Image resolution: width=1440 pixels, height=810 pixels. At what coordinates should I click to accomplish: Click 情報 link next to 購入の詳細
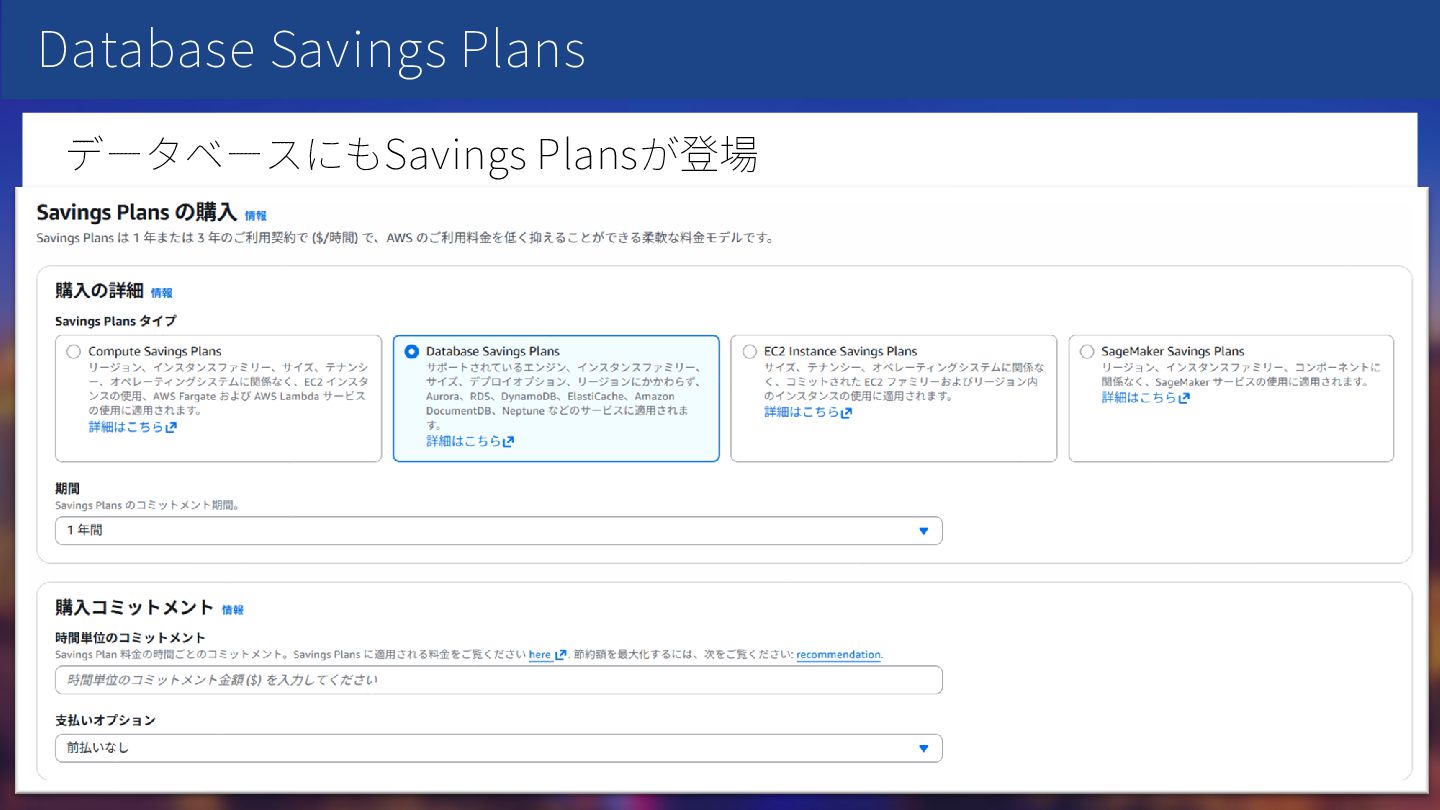pos(162,293)
